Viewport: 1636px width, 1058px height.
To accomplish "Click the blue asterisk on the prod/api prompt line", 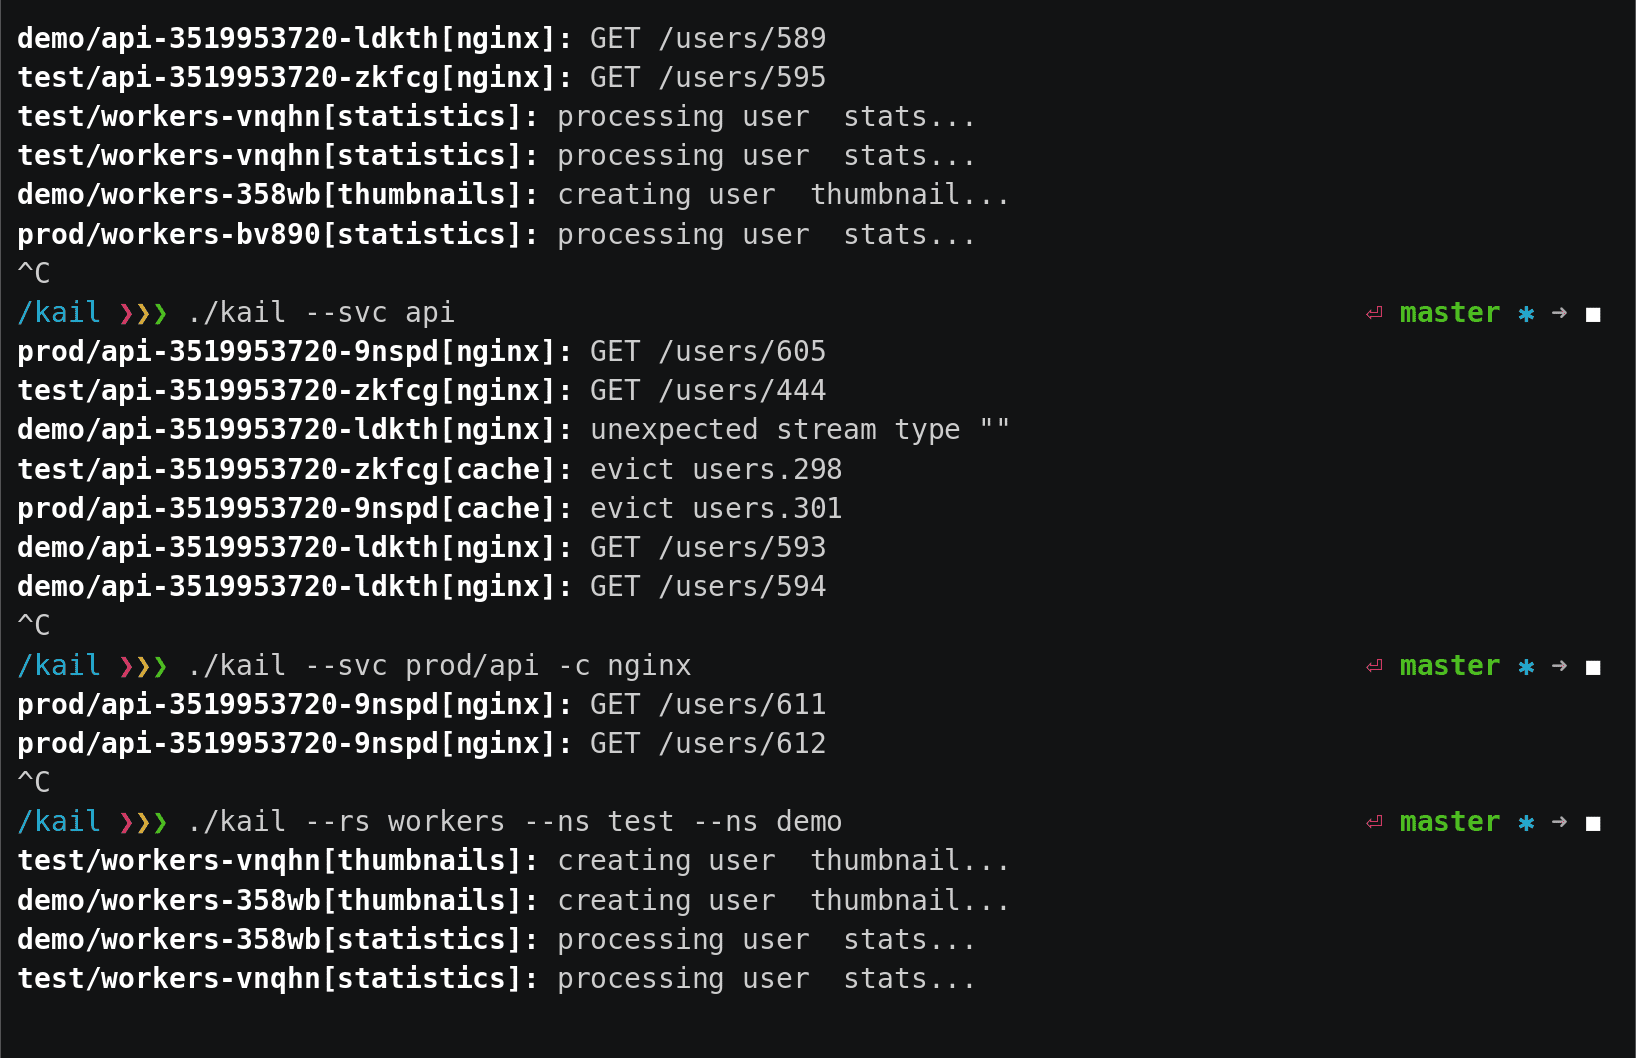I will (x=1526, y=667).
